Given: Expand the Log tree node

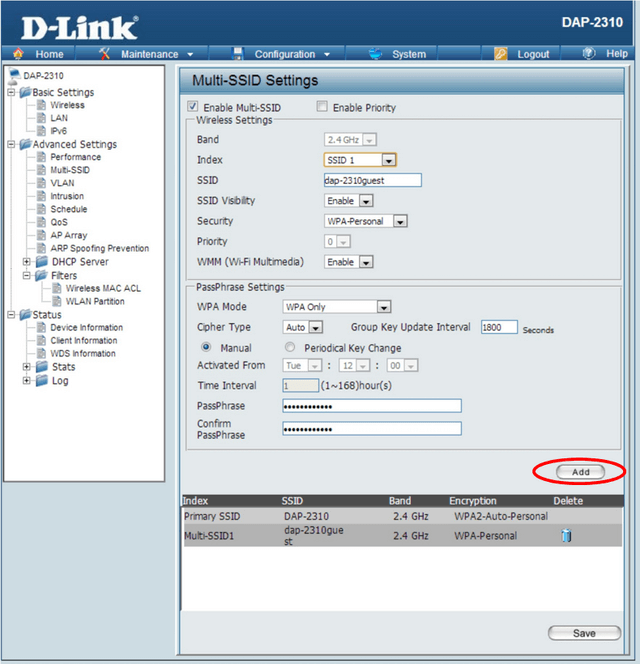Looking at the screenshot, I should coord(27,380).
